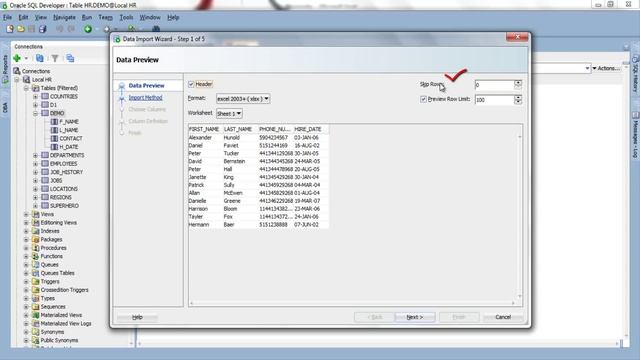Click the funnel Apply Filter icon
This screenshot has height=360, width=640.
pos(55,58)
